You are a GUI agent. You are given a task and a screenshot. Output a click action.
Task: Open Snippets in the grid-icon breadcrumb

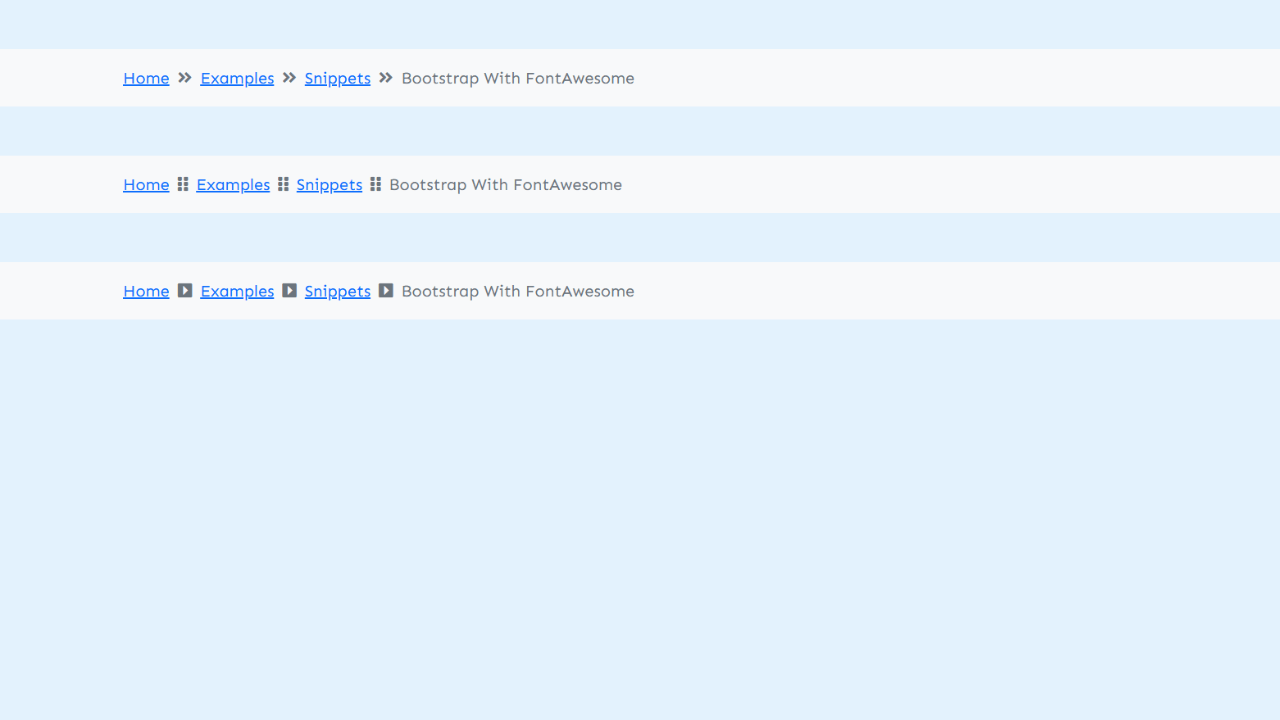(329, 184)
